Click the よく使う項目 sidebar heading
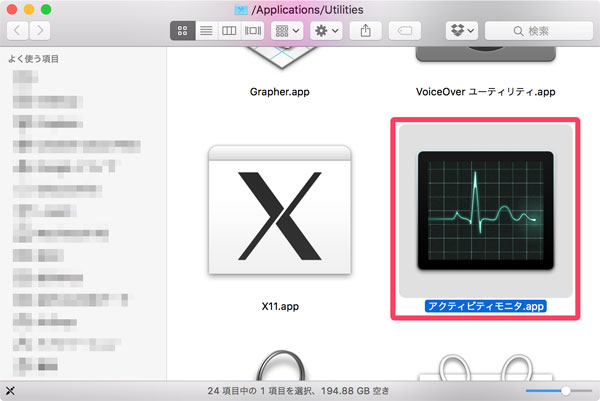Viewport: 600px width, 401px height. pyautogui.click(x=33, y=59)
